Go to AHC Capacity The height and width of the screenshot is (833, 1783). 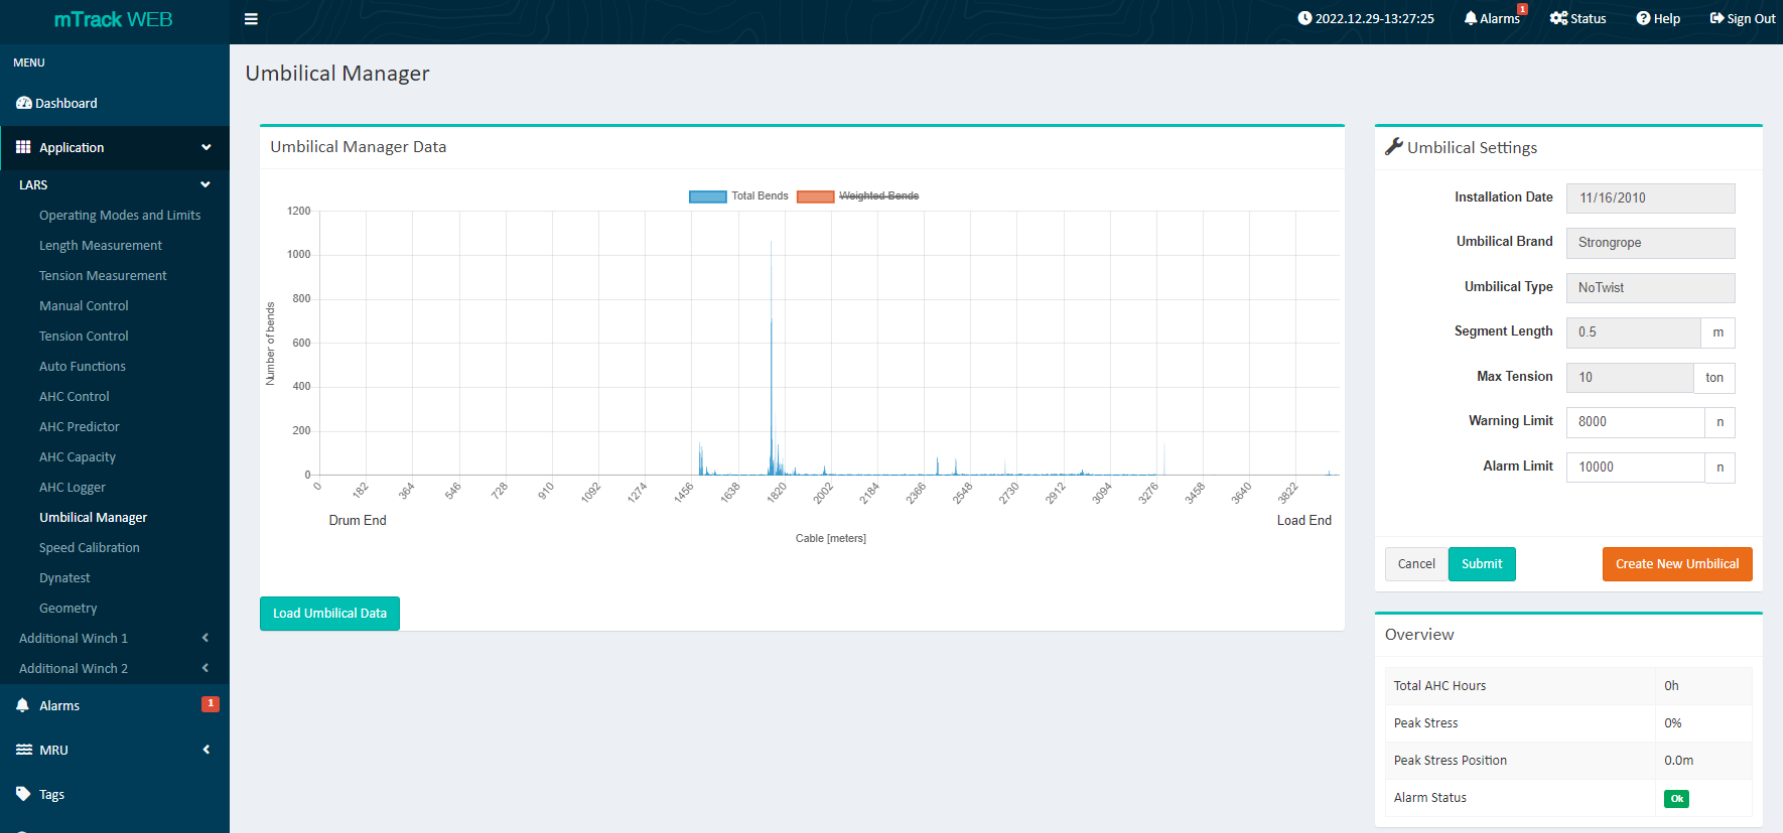[x=77, y=457]
